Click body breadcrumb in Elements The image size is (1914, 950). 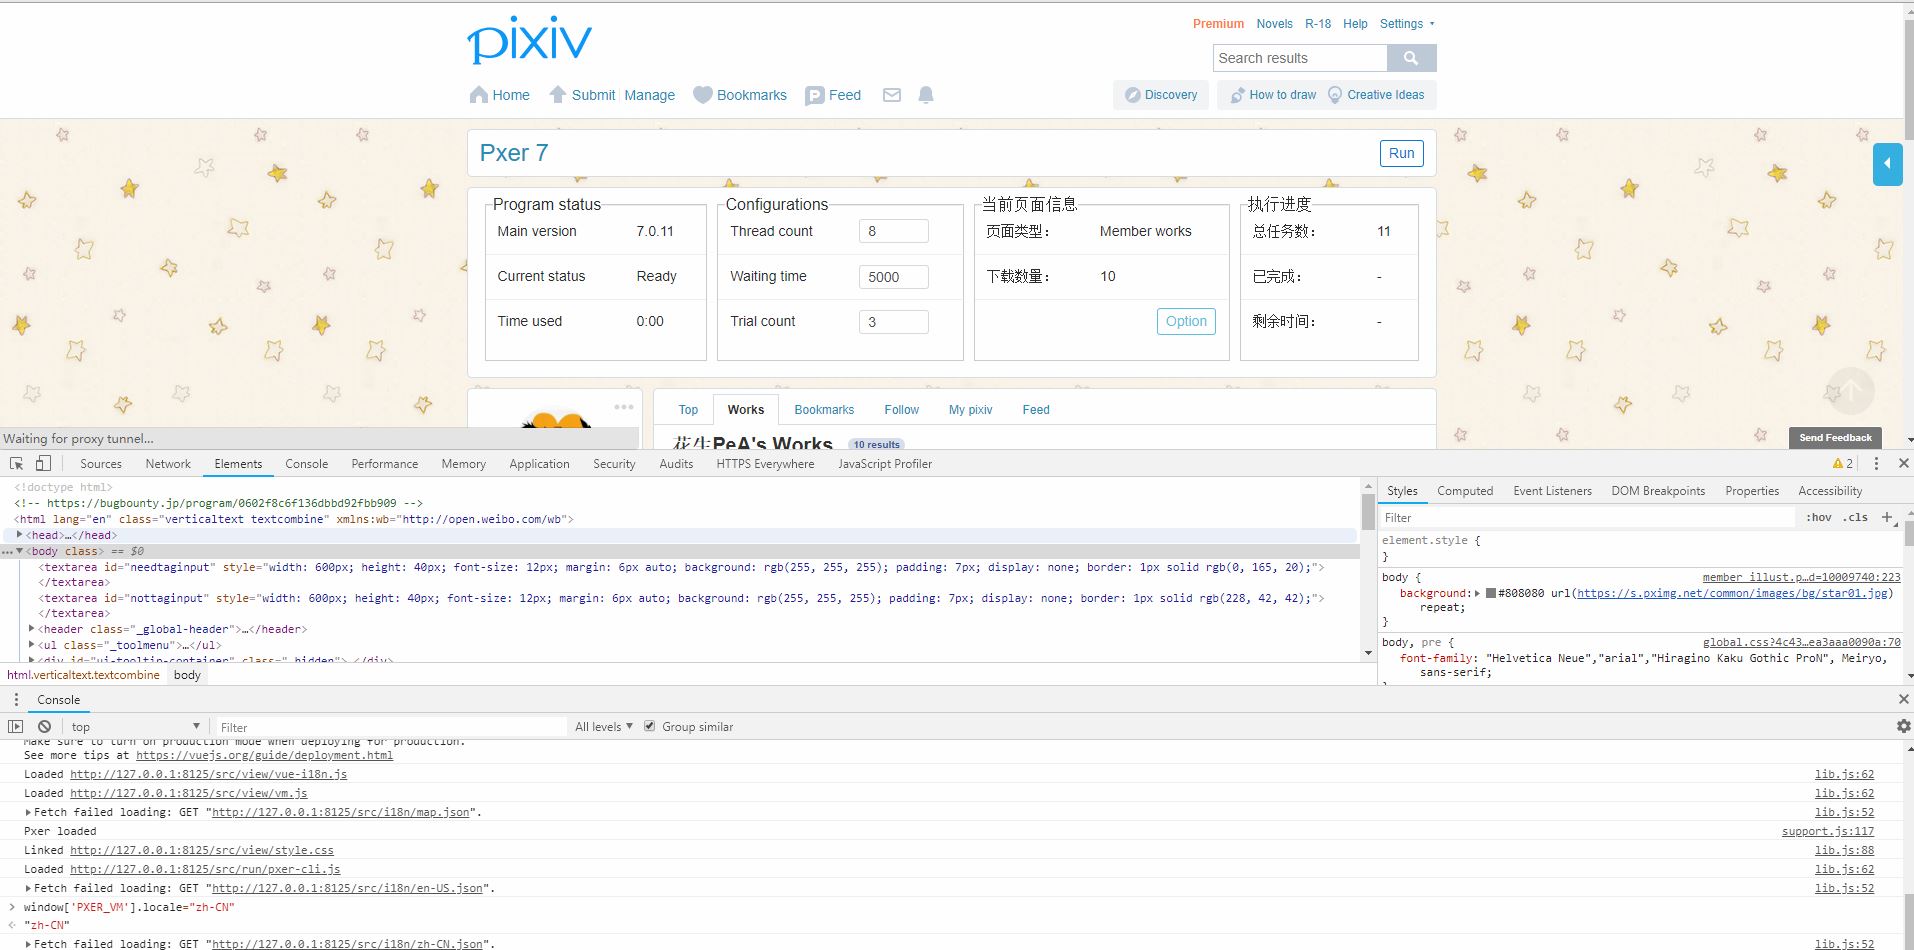(187, 675)
